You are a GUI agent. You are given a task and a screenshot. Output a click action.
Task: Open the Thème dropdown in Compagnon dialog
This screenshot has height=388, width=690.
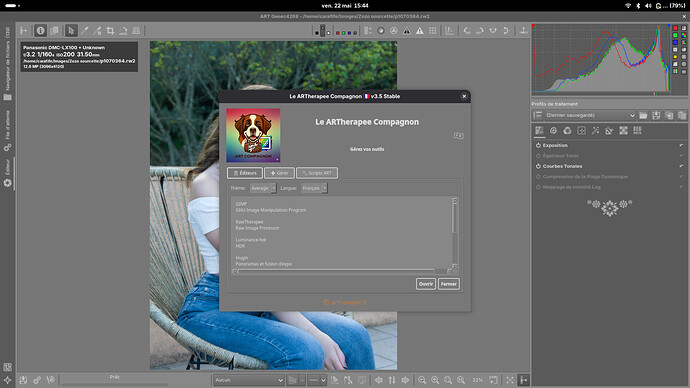pos(263,188)
